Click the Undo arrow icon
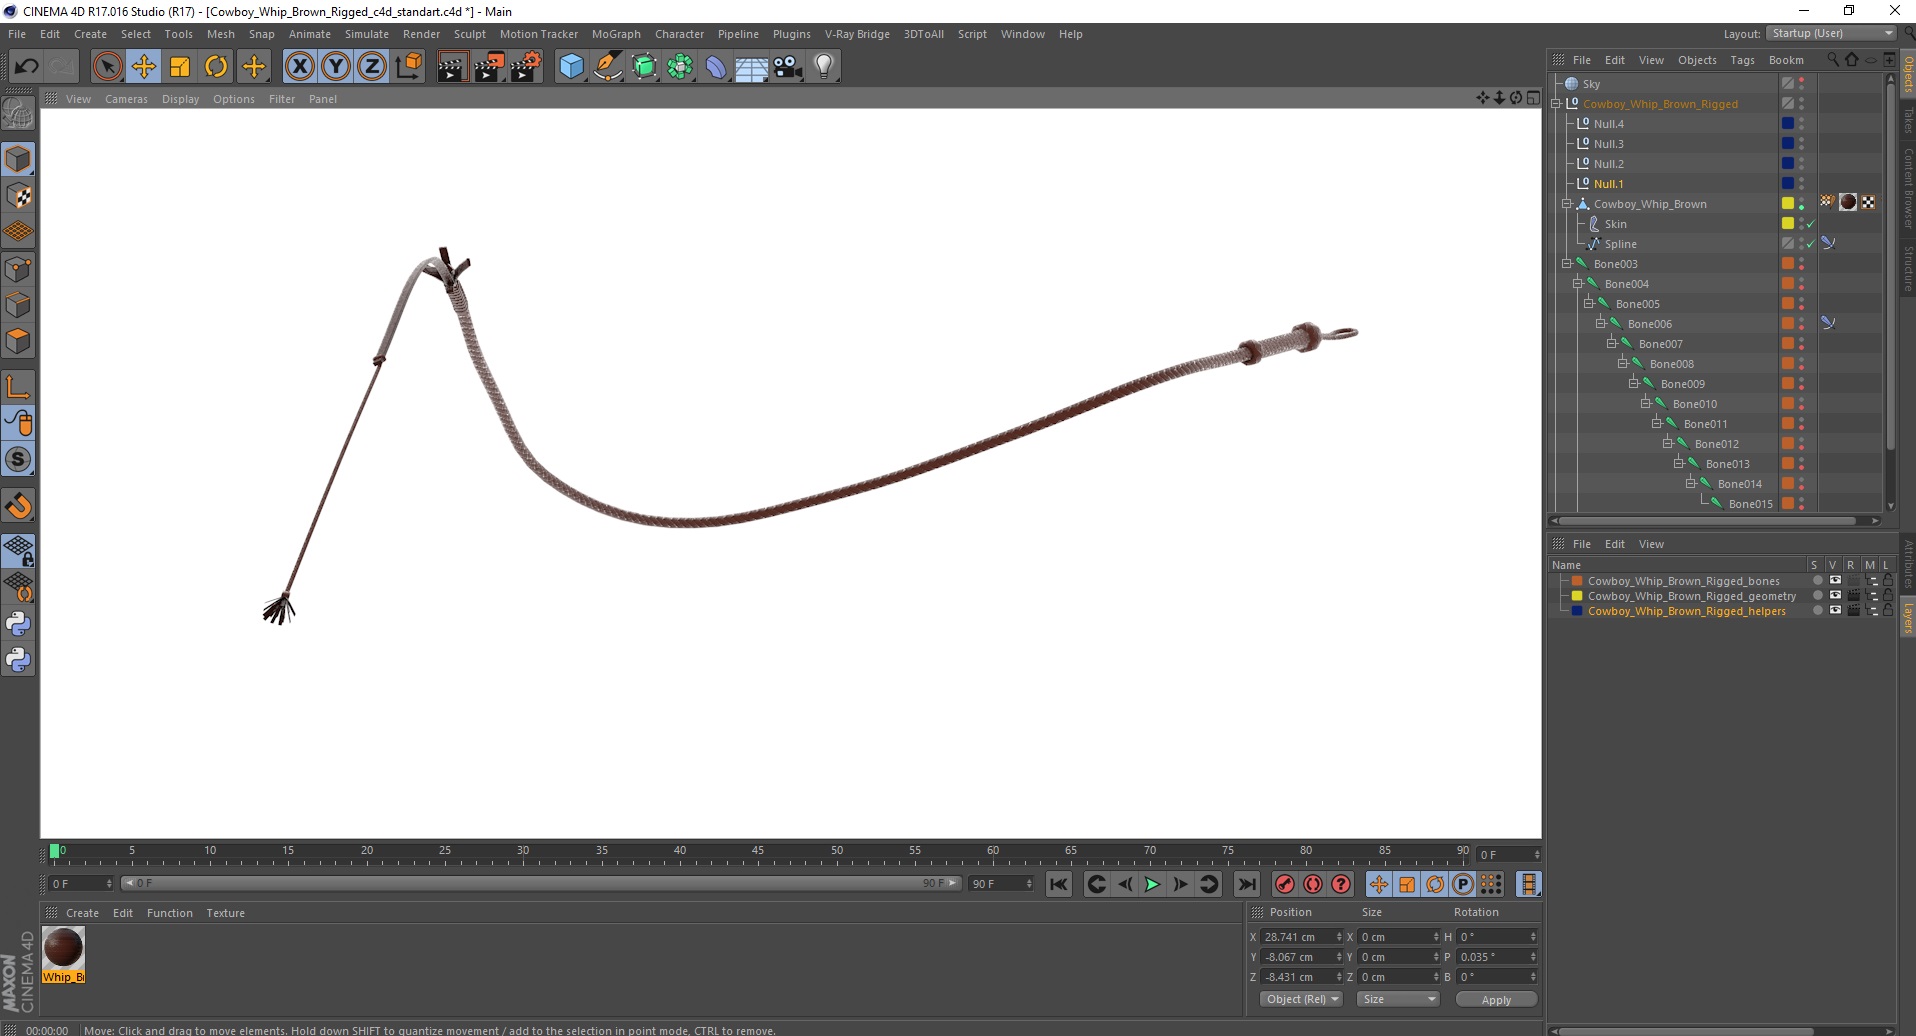The image size is (1916, 1036). [x=26, y=67]
